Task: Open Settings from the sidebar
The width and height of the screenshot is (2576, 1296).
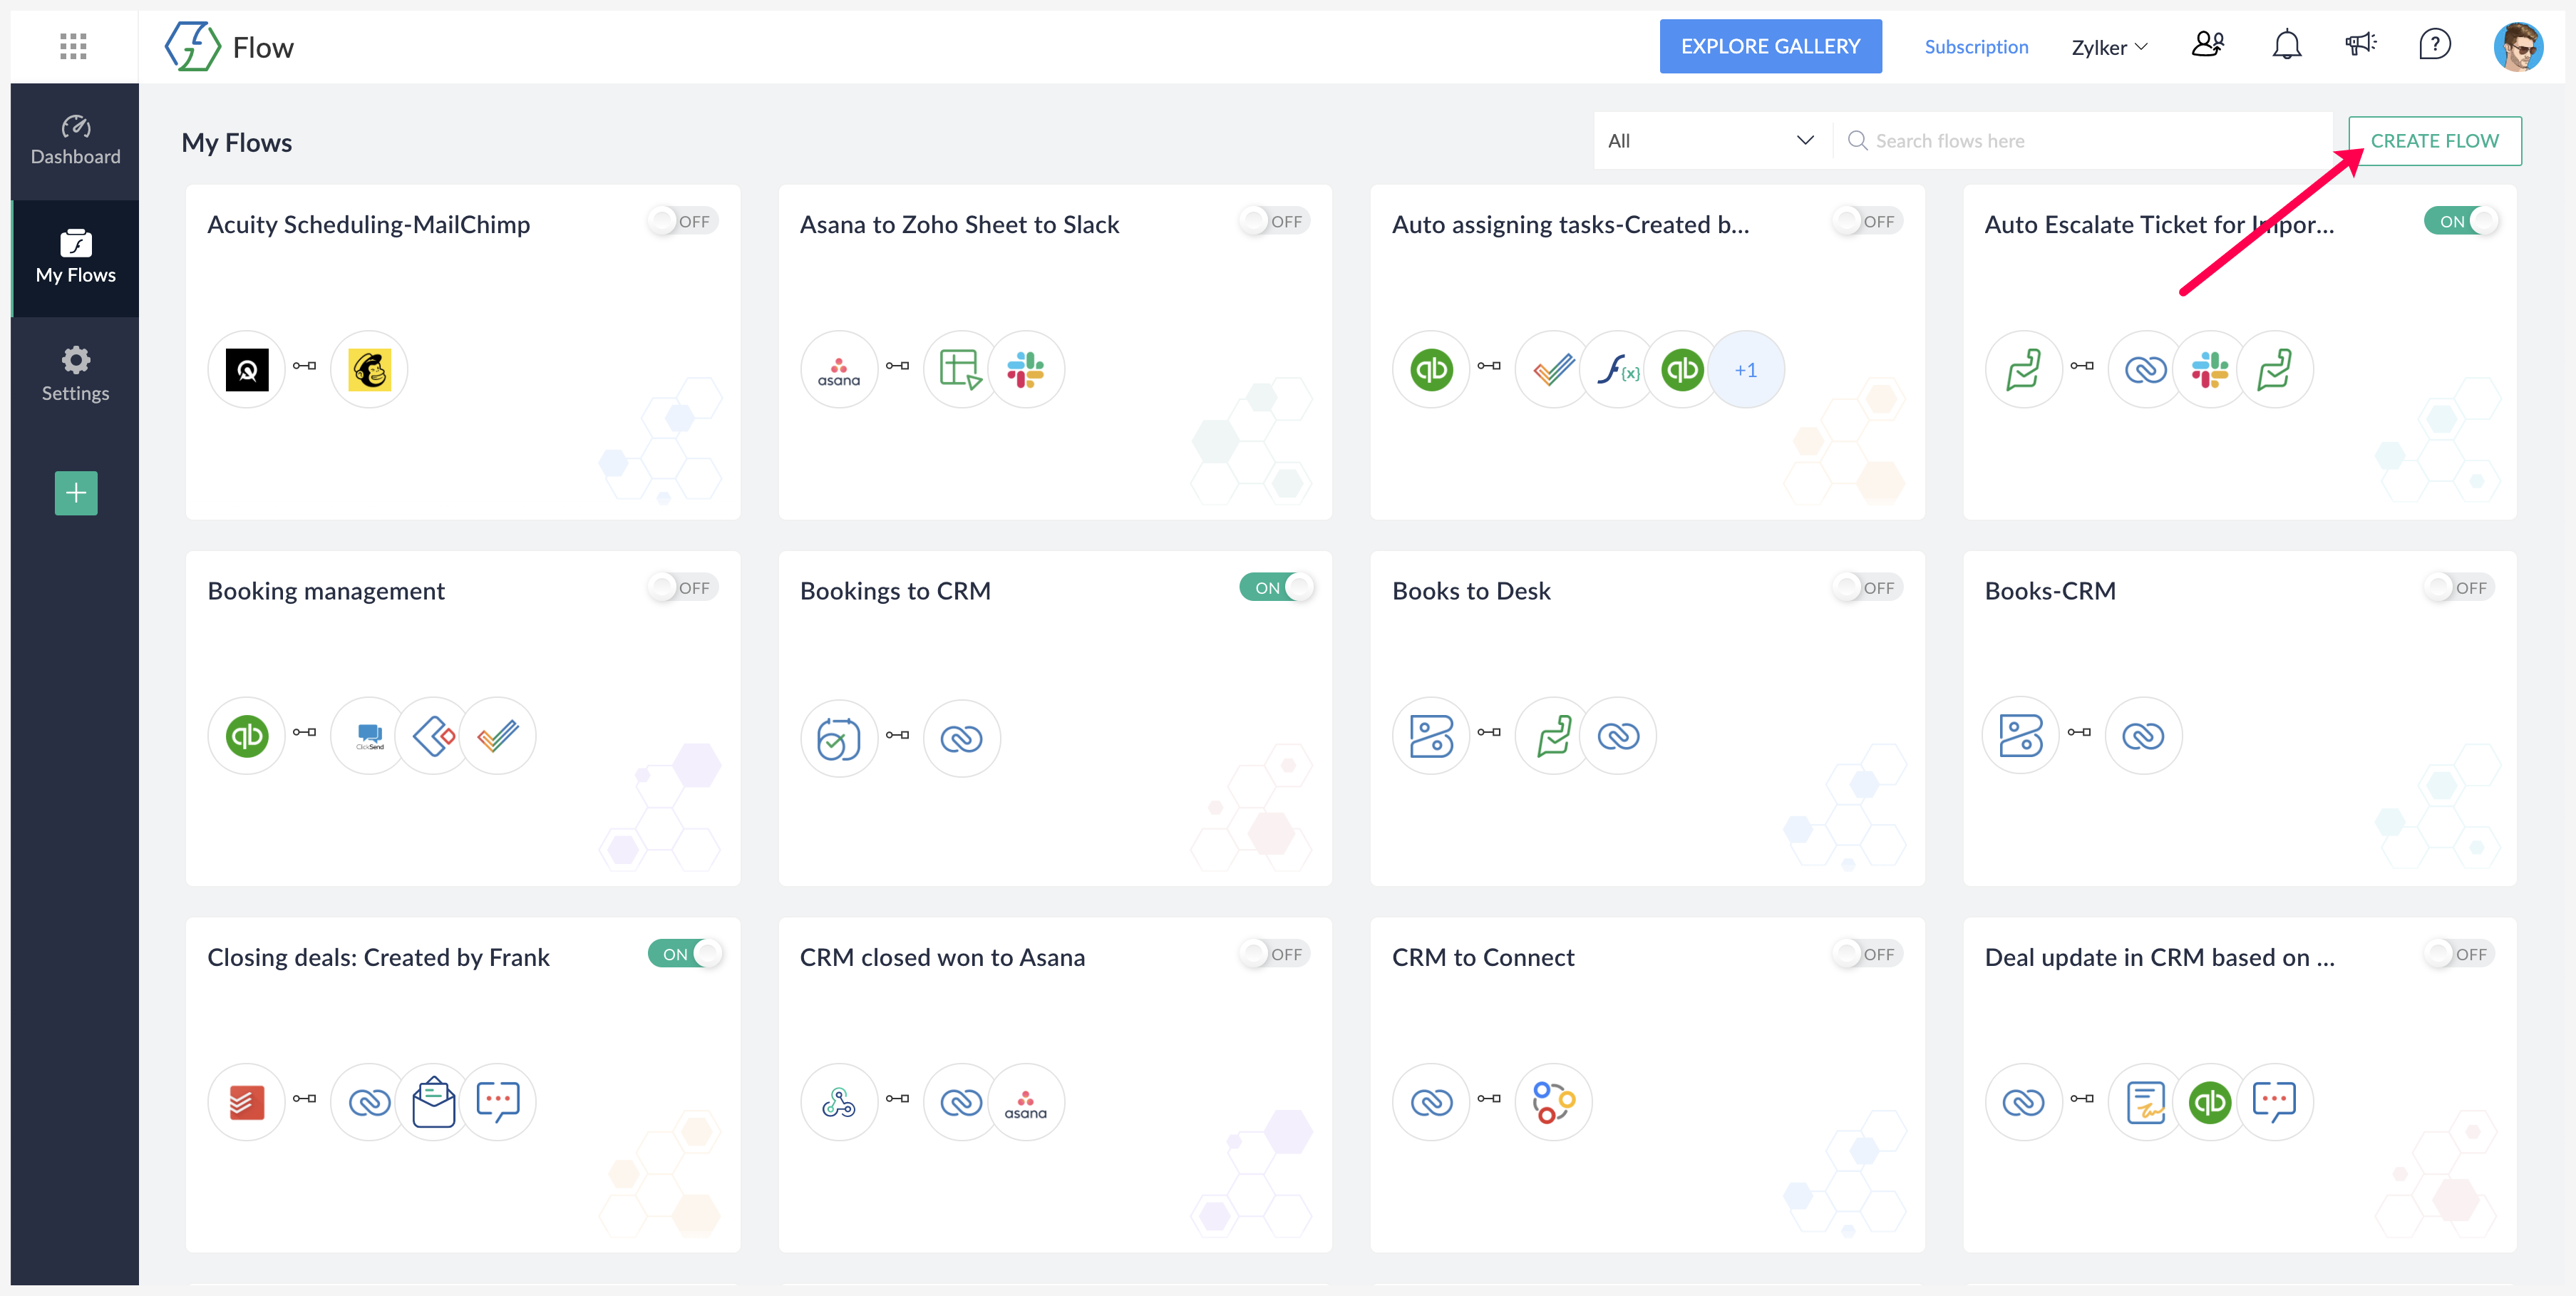Action: 76,375
